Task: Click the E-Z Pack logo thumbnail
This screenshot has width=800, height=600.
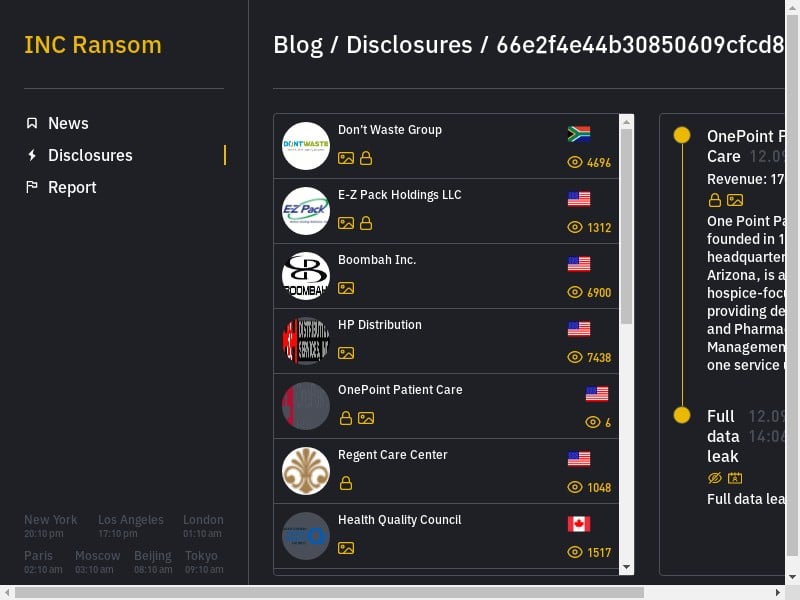Action: tap(306, 211)
